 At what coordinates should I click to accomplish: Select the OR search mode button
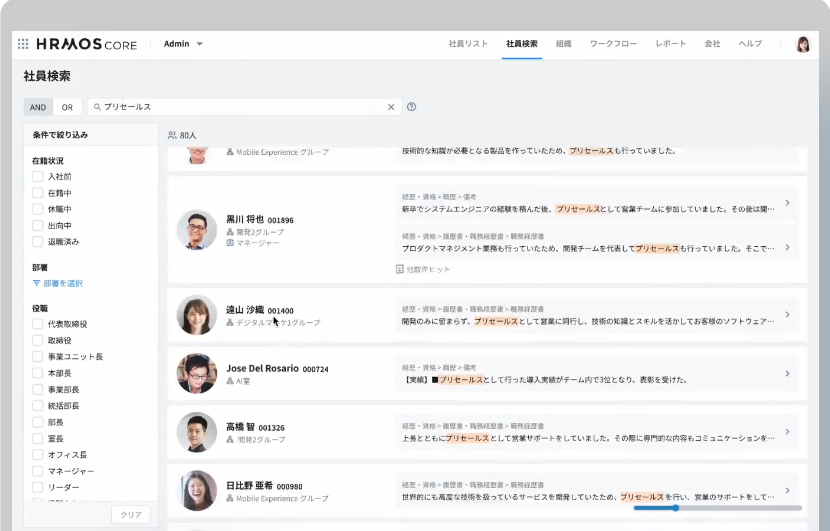(x=67, y=107)
